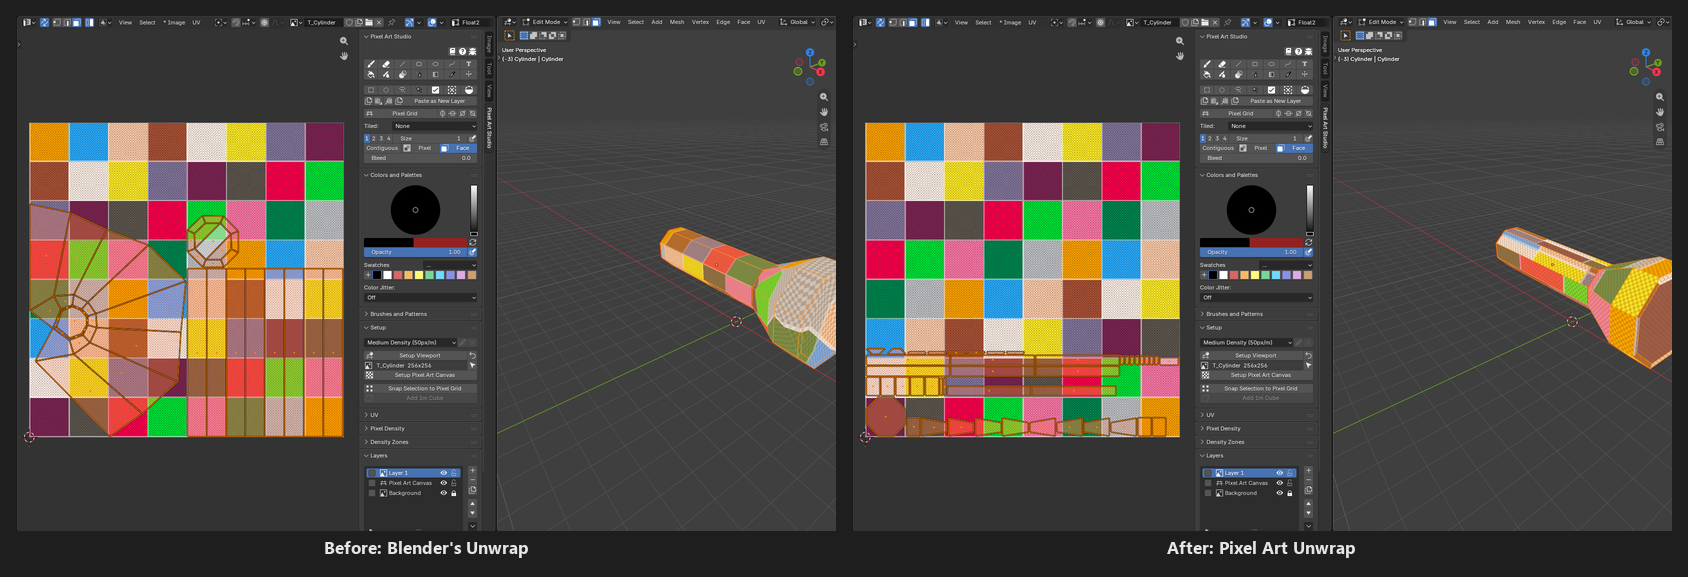Click the Pixel Grid button in the left panel
This screenshot has width=1688, height=577.
(x=400, y=113)
